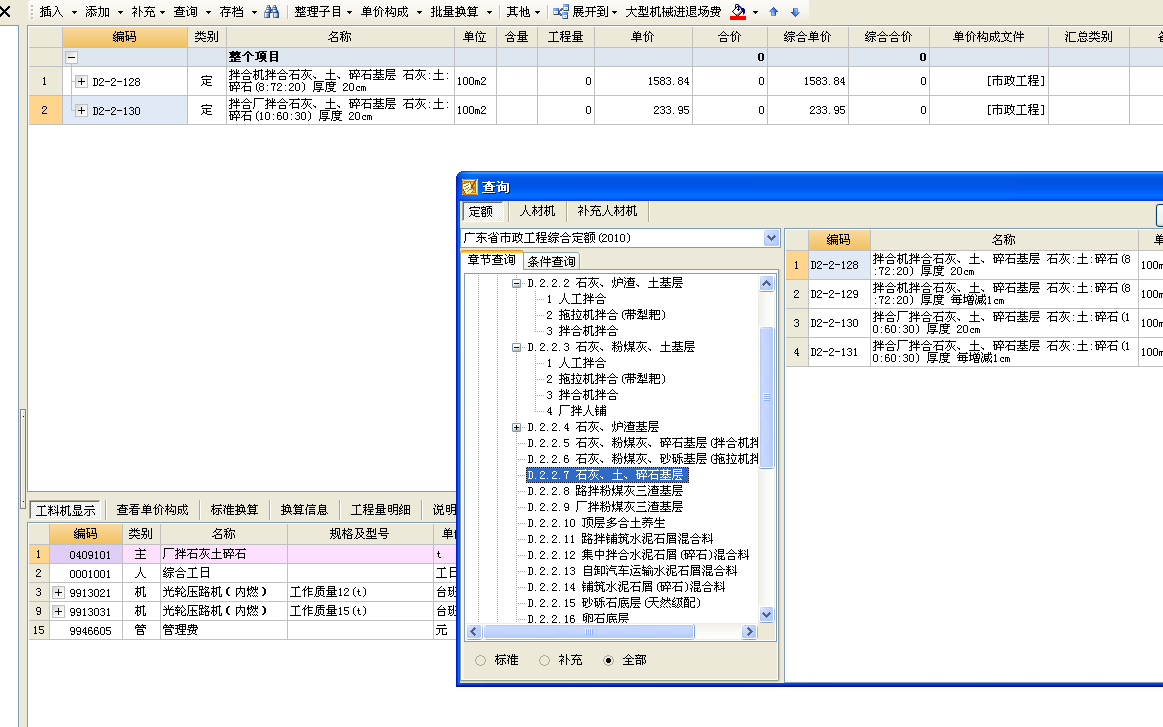Click the blue move-up arrow icon

pyautogui.click(x=774, y=12)
